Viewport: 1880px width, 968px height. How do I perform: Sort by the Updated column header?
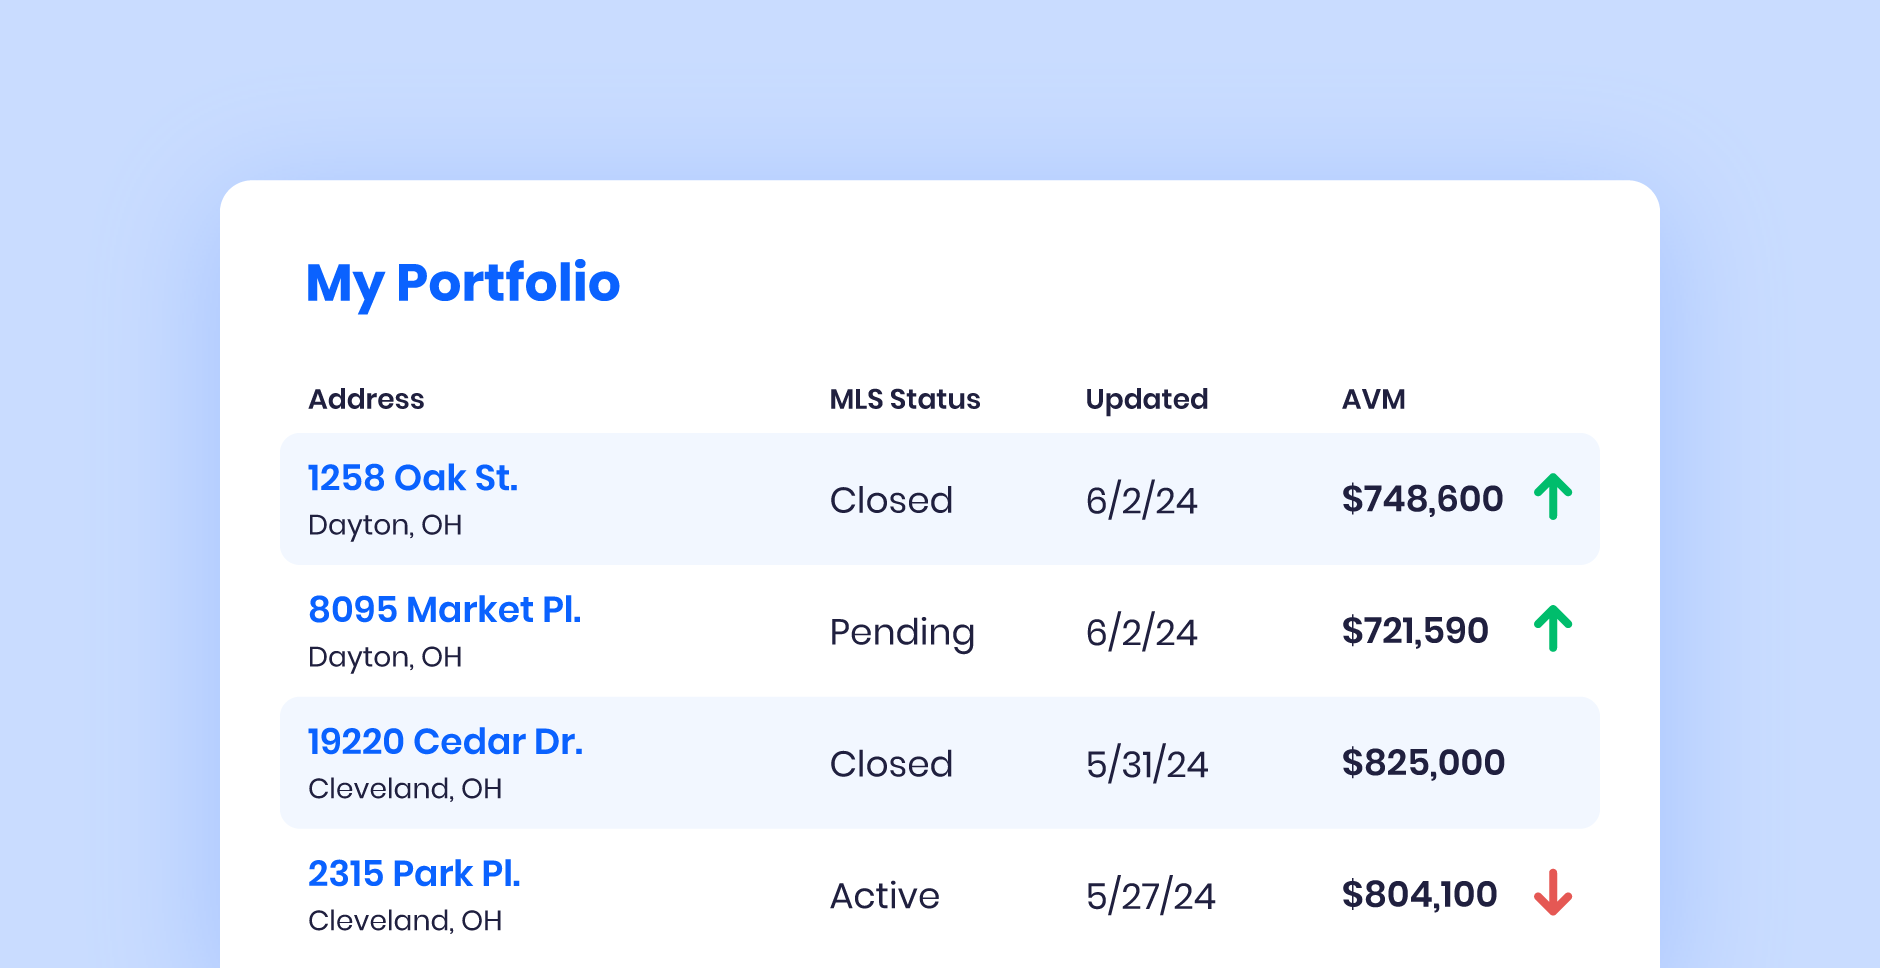tap(1146, 399)
